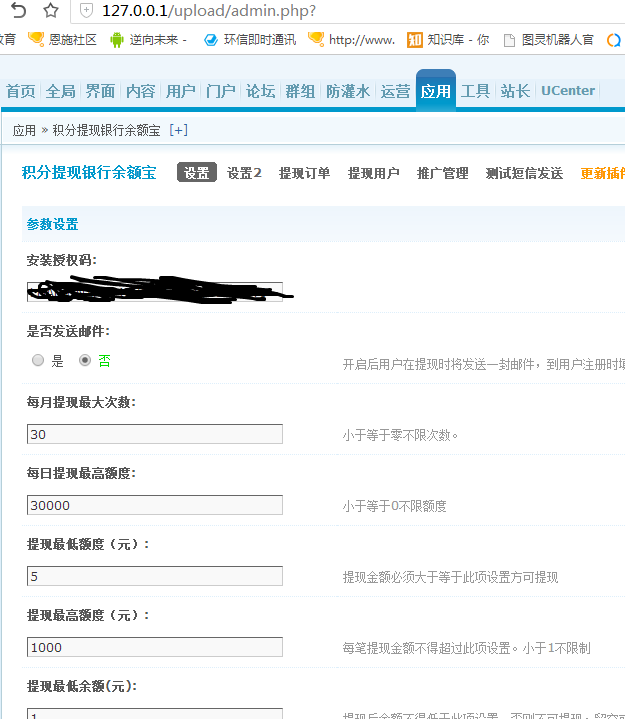Open the 图灵机器人官 bookmark
Screen dimensions: 625x719
point(548,40)
